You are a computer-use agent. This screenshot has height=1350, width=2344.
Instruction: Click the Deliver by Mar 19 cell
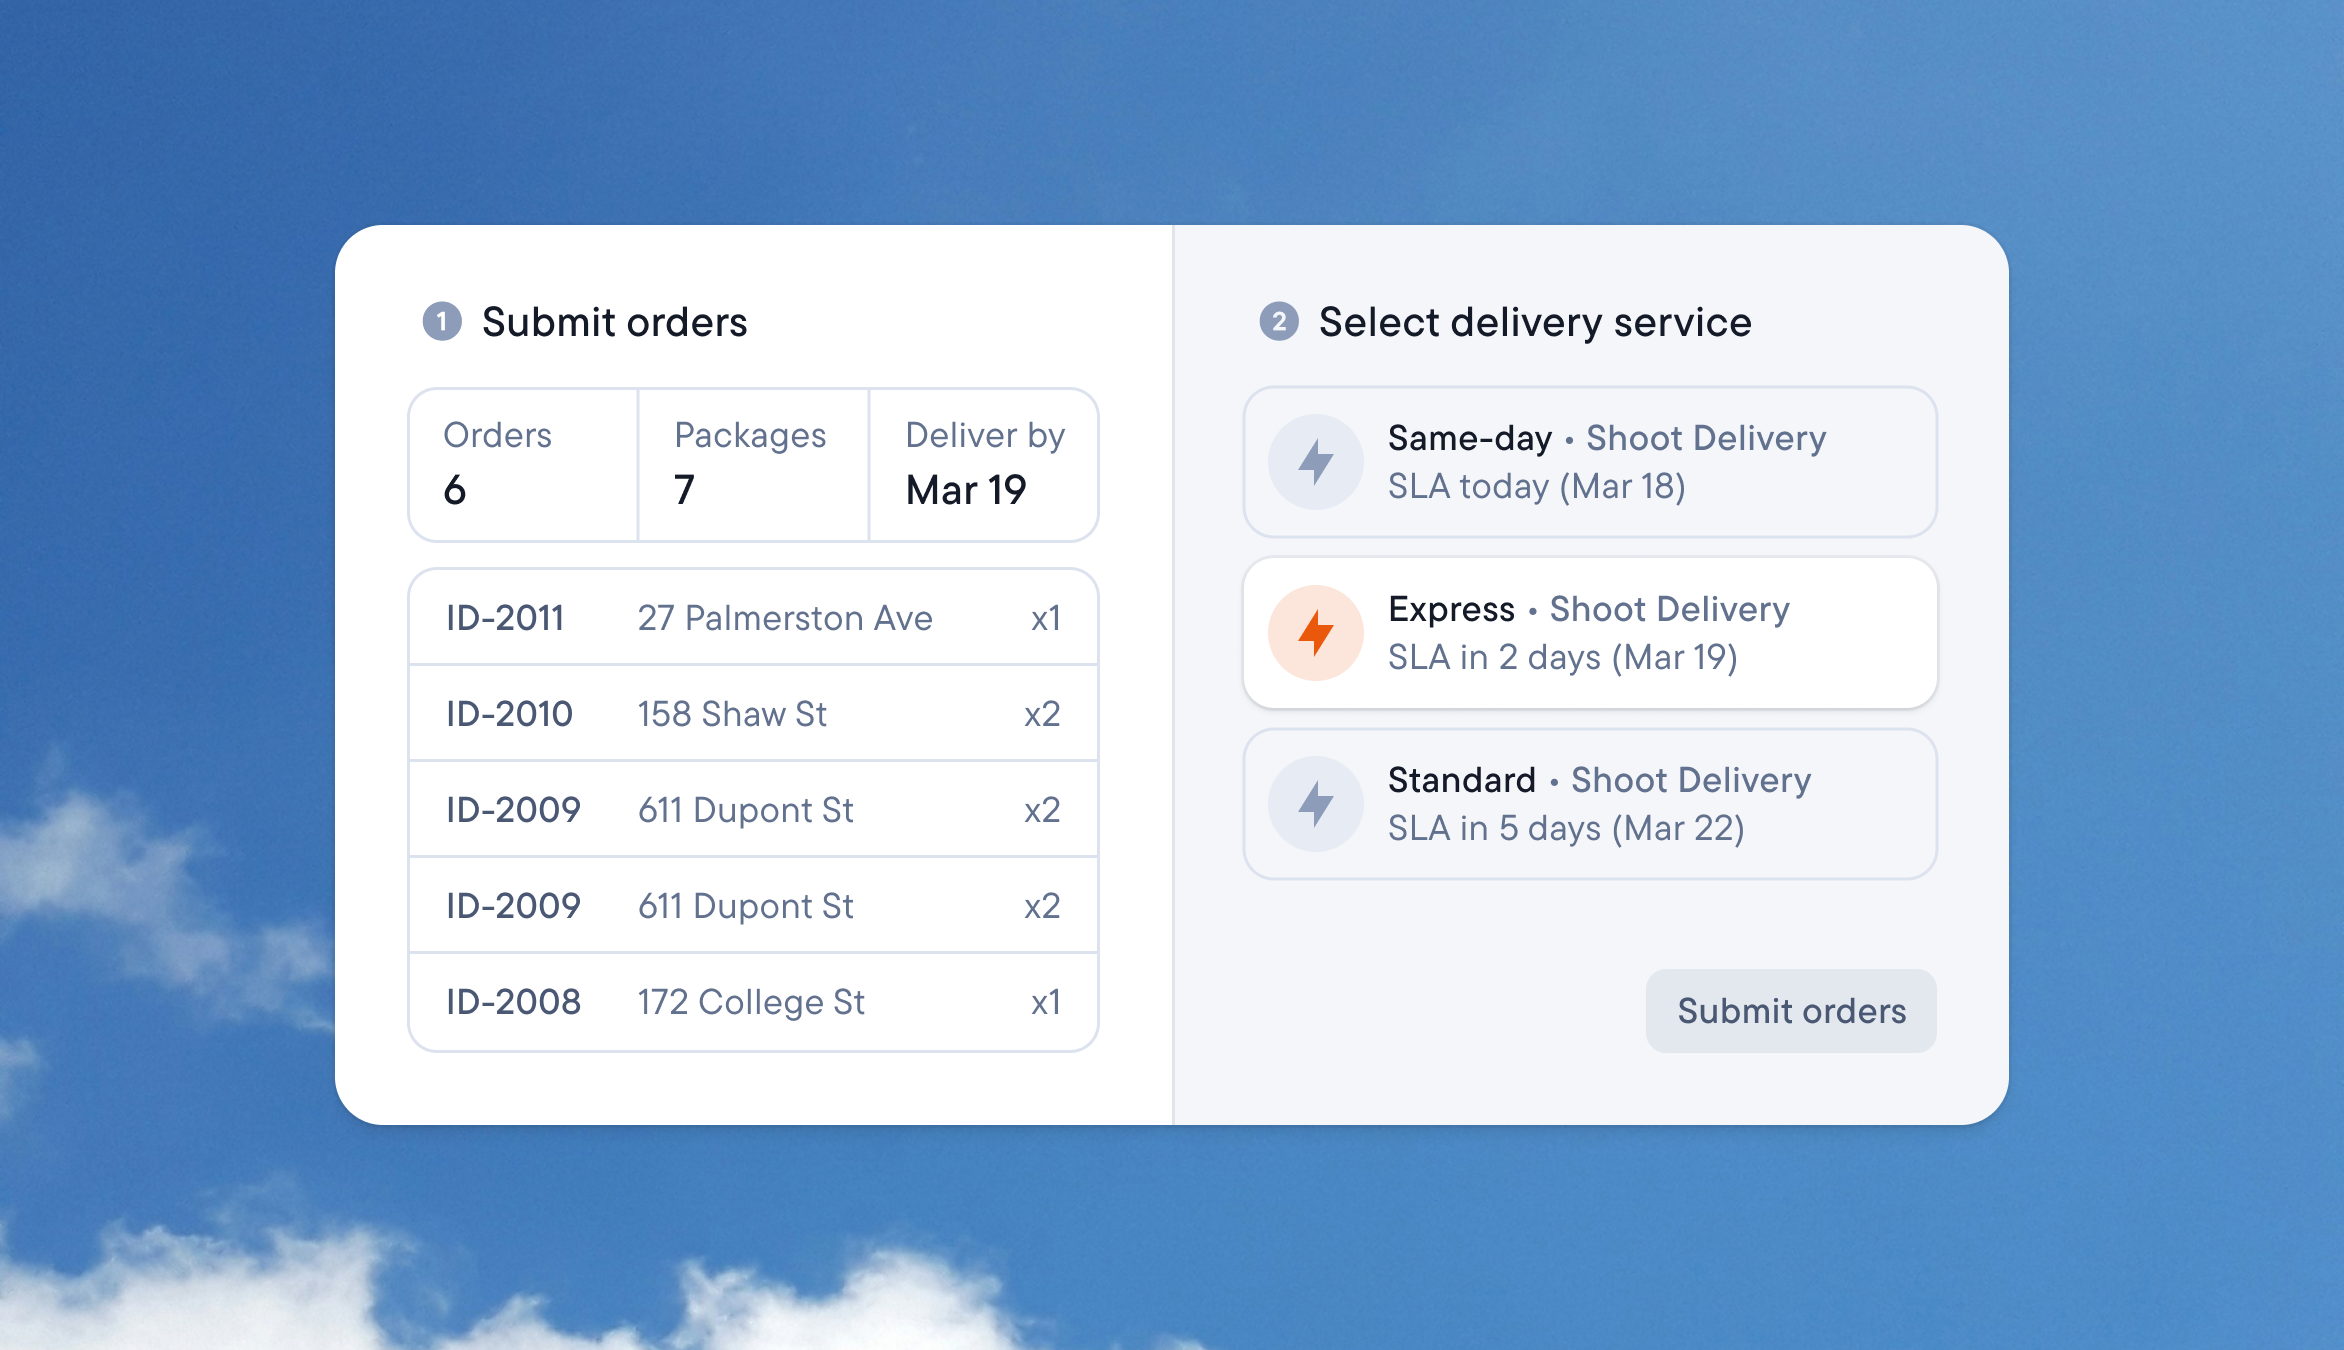(984, 465)
